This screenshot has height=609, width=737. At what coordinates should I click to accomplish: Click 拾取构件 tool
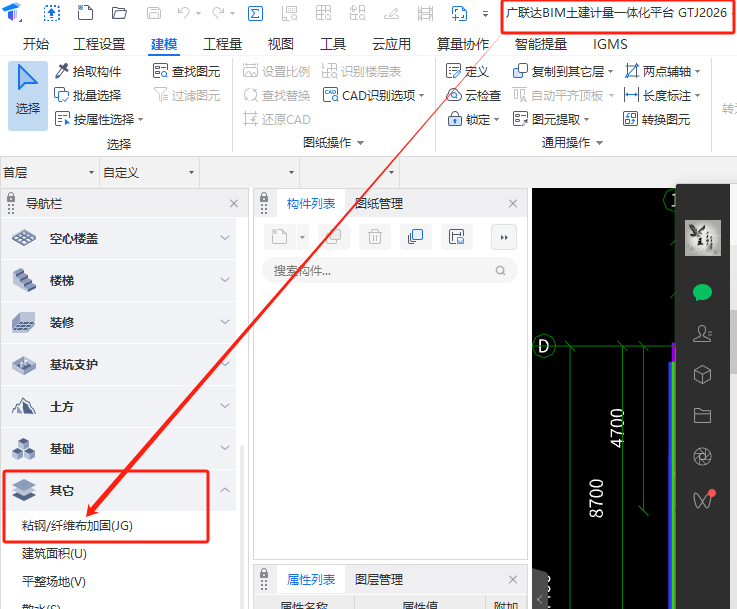[88, 71]
